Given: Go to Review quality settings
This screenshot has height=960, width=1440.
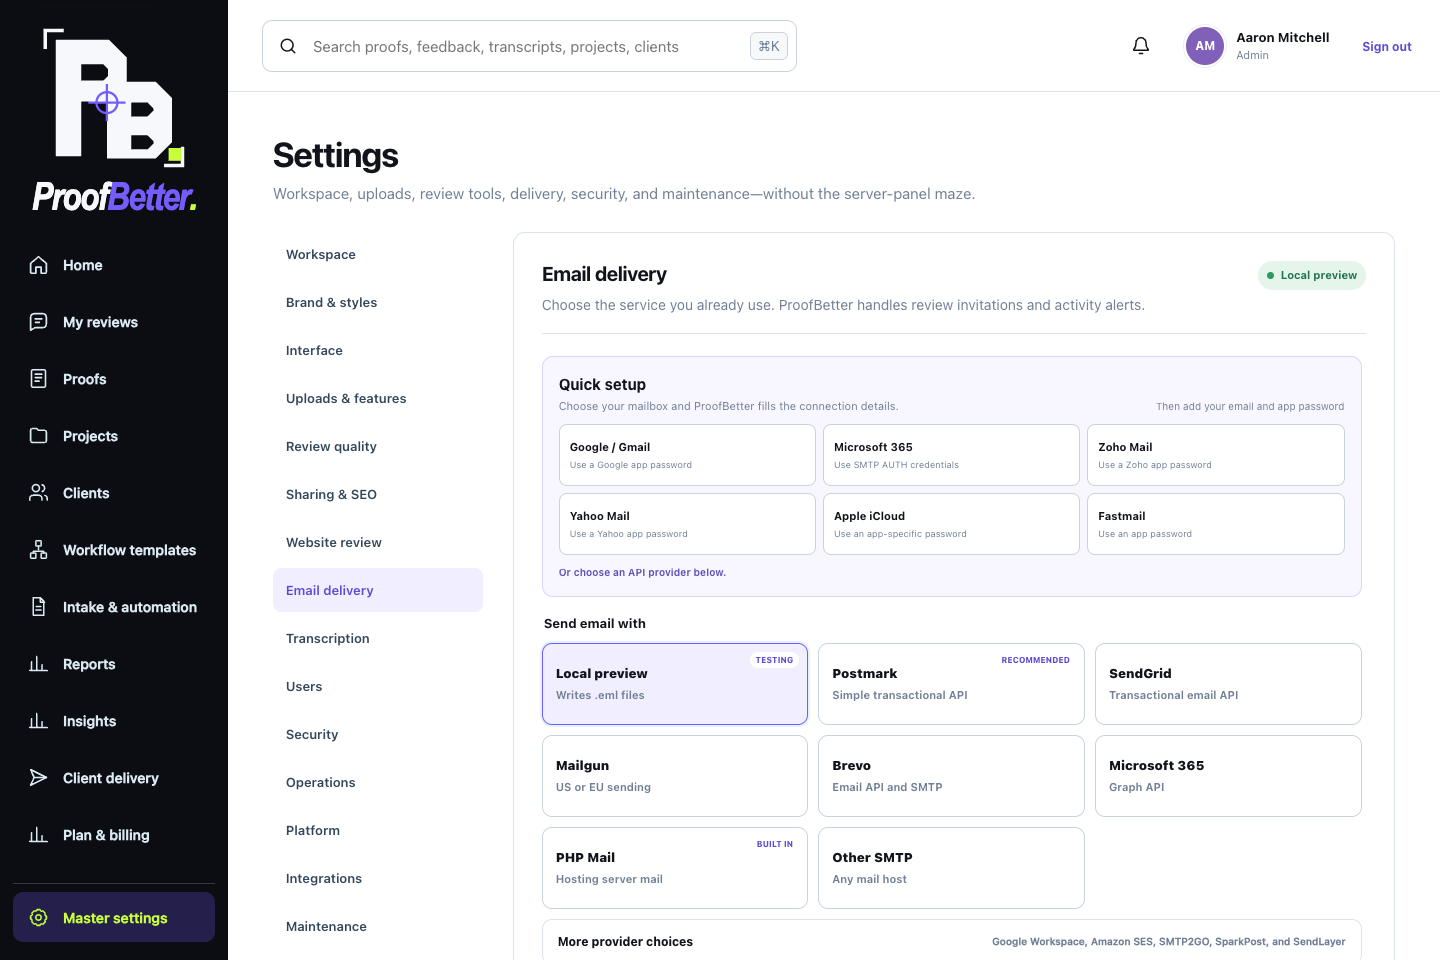Looking at the screenshot, I should pyautogui.click(x=378, y=447).
